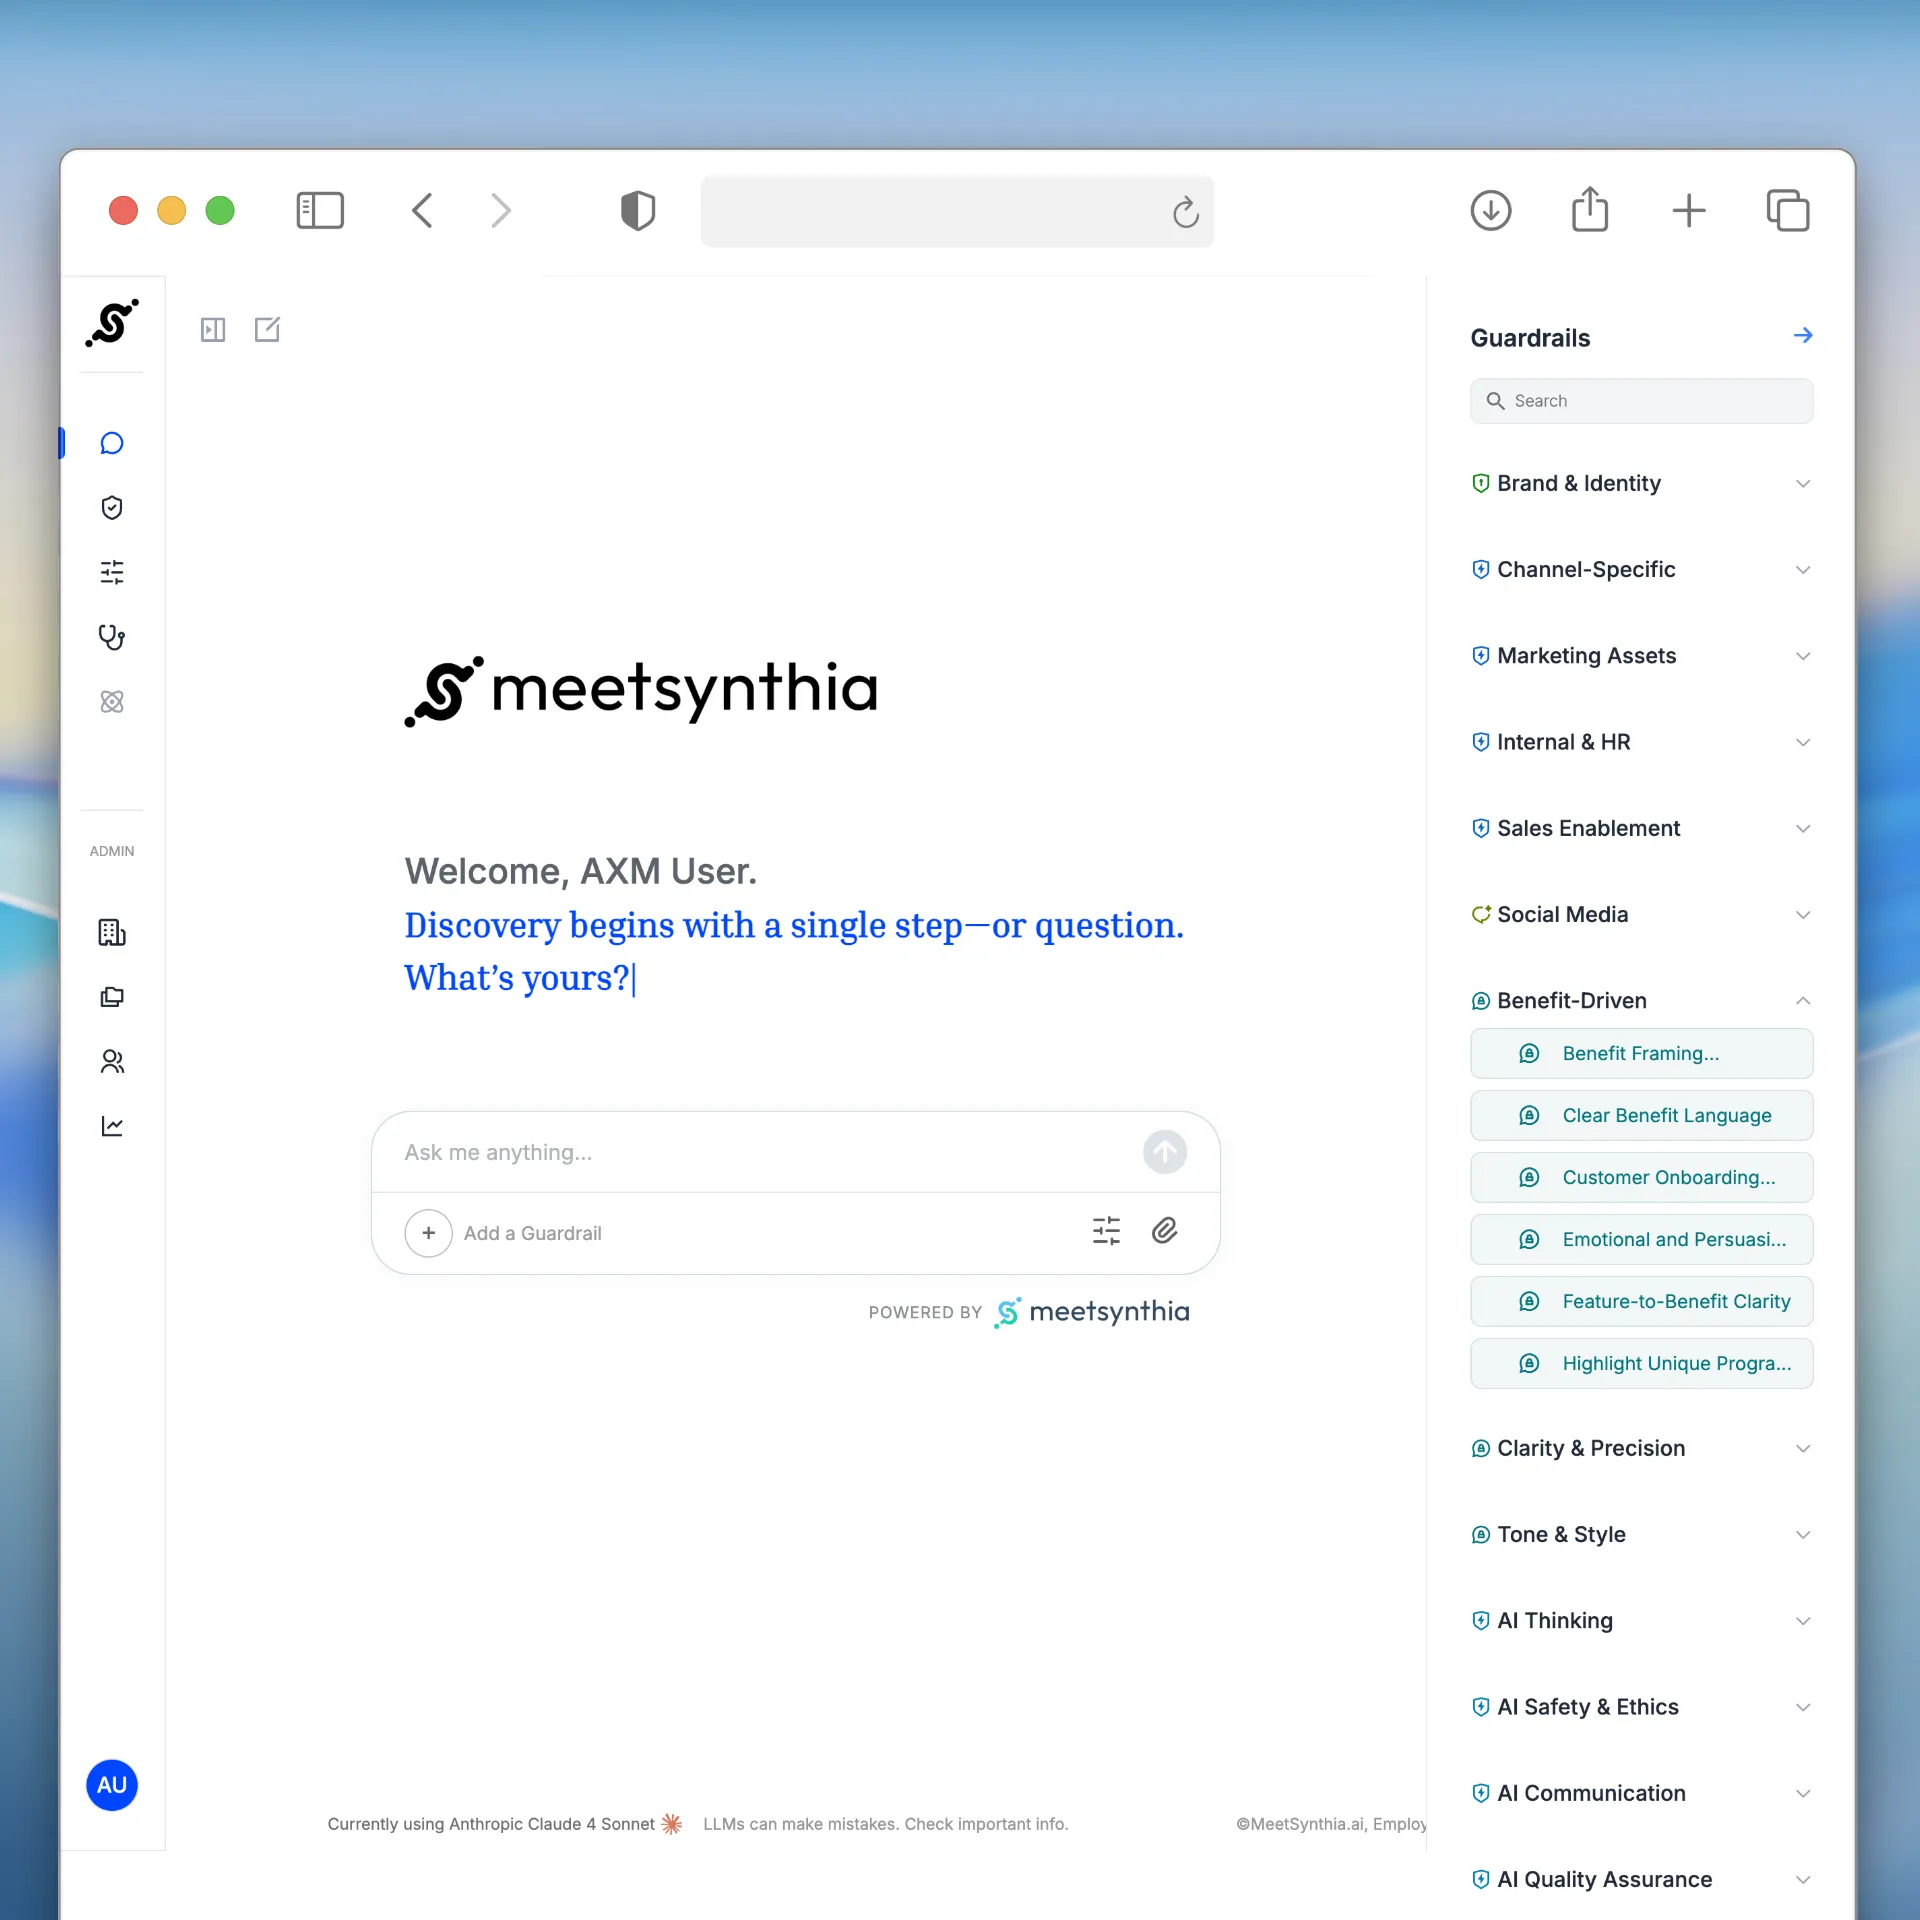Open the organization building icon under Admin
This screenshot has width=1920, height=1920.
click(112, 932)
